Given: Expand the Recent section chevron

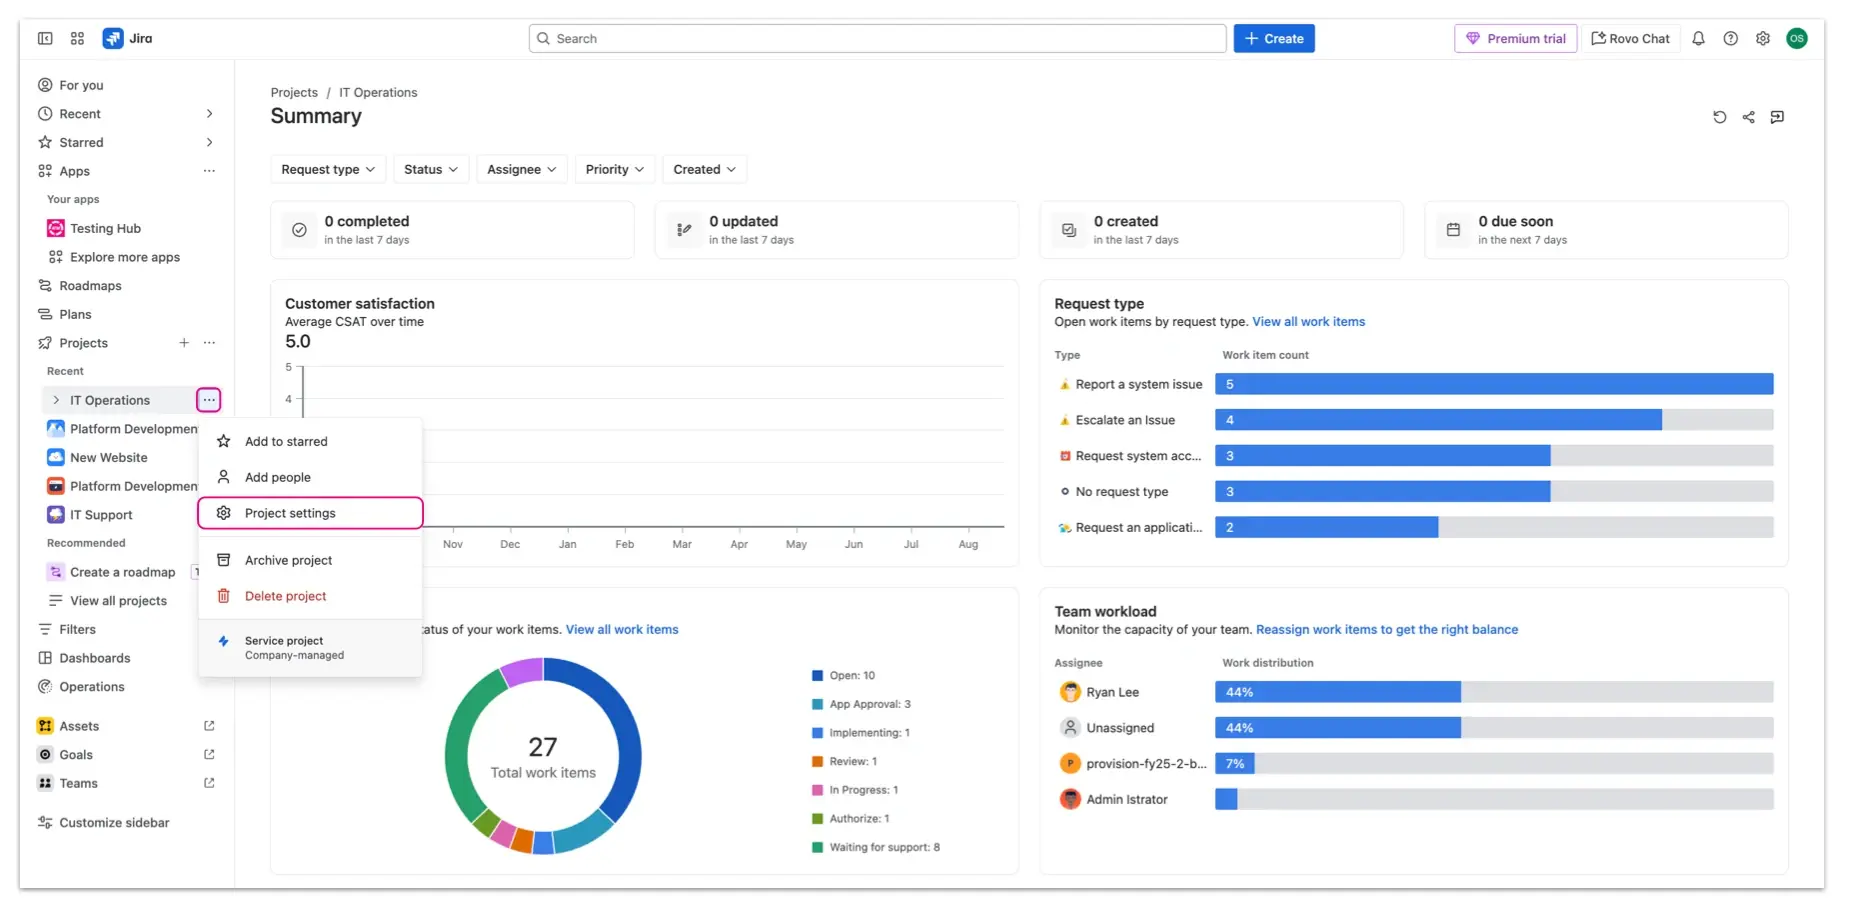Looking at the screenshot, I should tap(209, 114).
